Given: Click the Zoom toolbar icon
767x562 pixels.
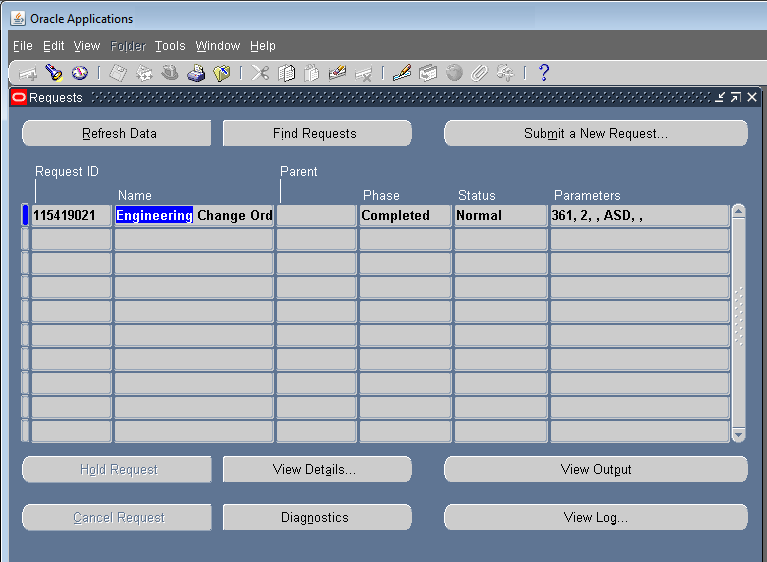Looking at the screenshot, I should click(428, 73).
